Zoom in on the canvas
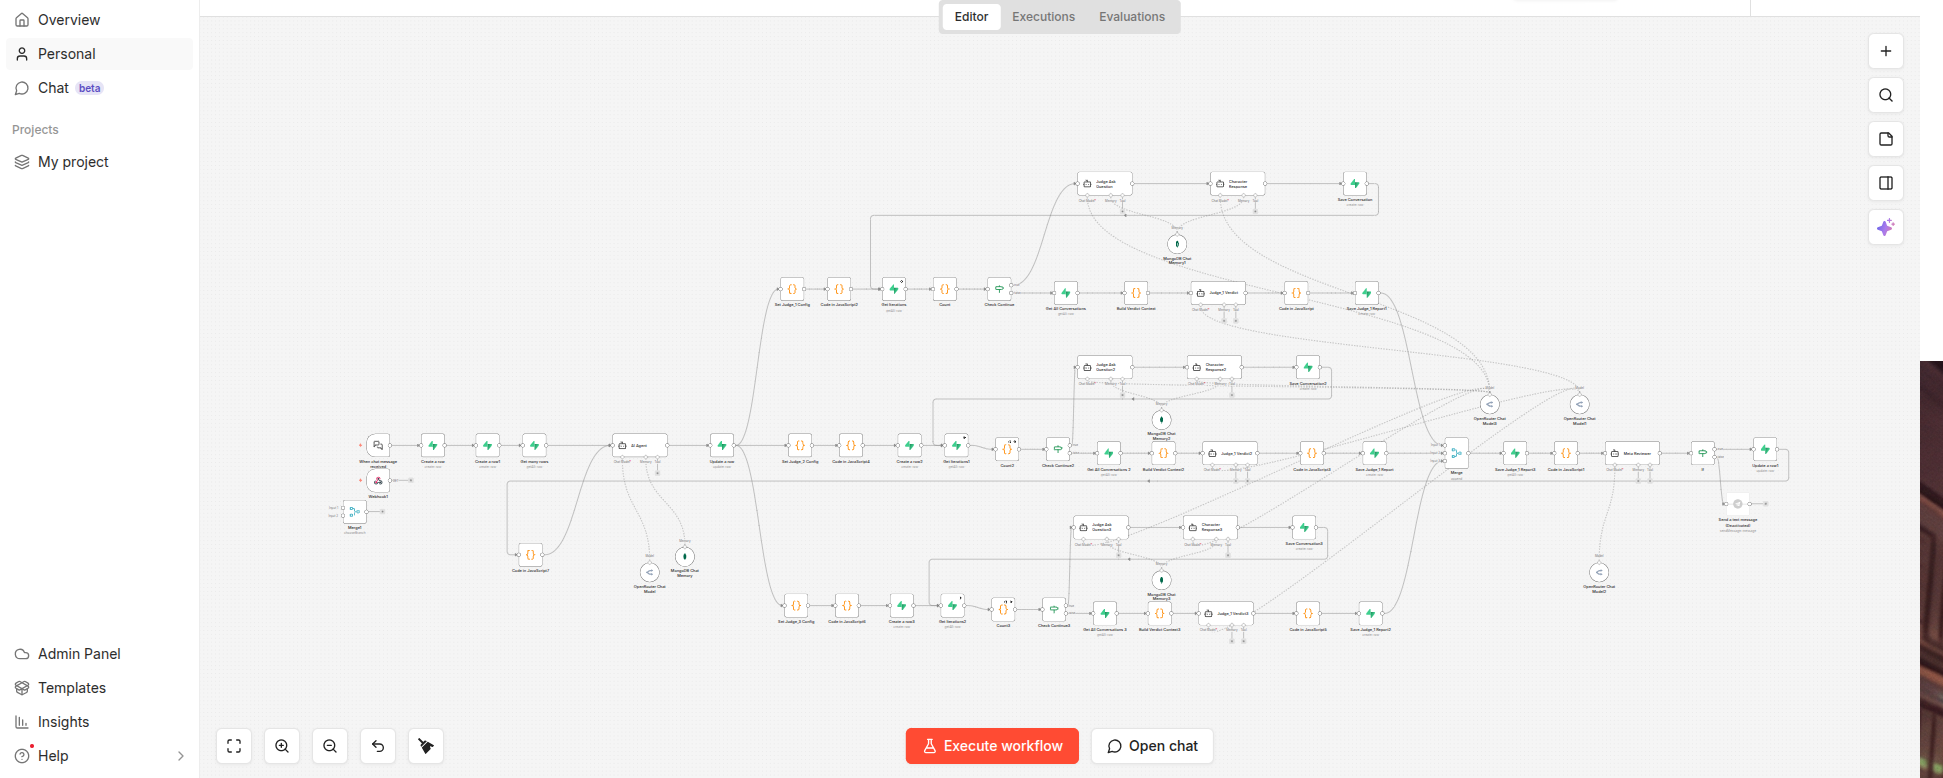Screen dimensions: 1943x778 [x=282, y=746]
